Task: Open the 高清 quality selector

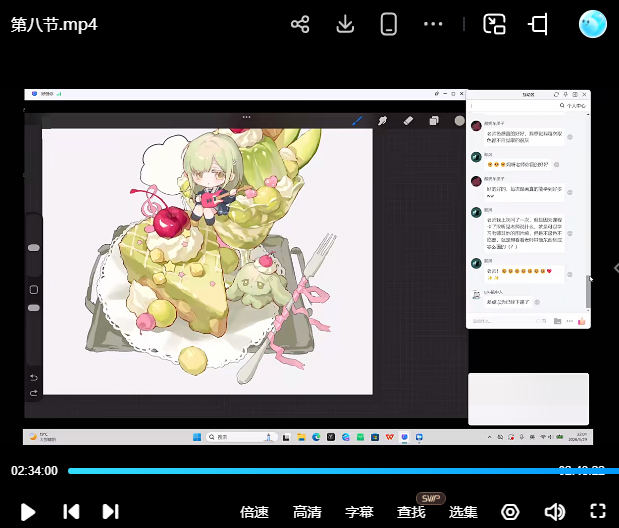Action: coord(307,512)
